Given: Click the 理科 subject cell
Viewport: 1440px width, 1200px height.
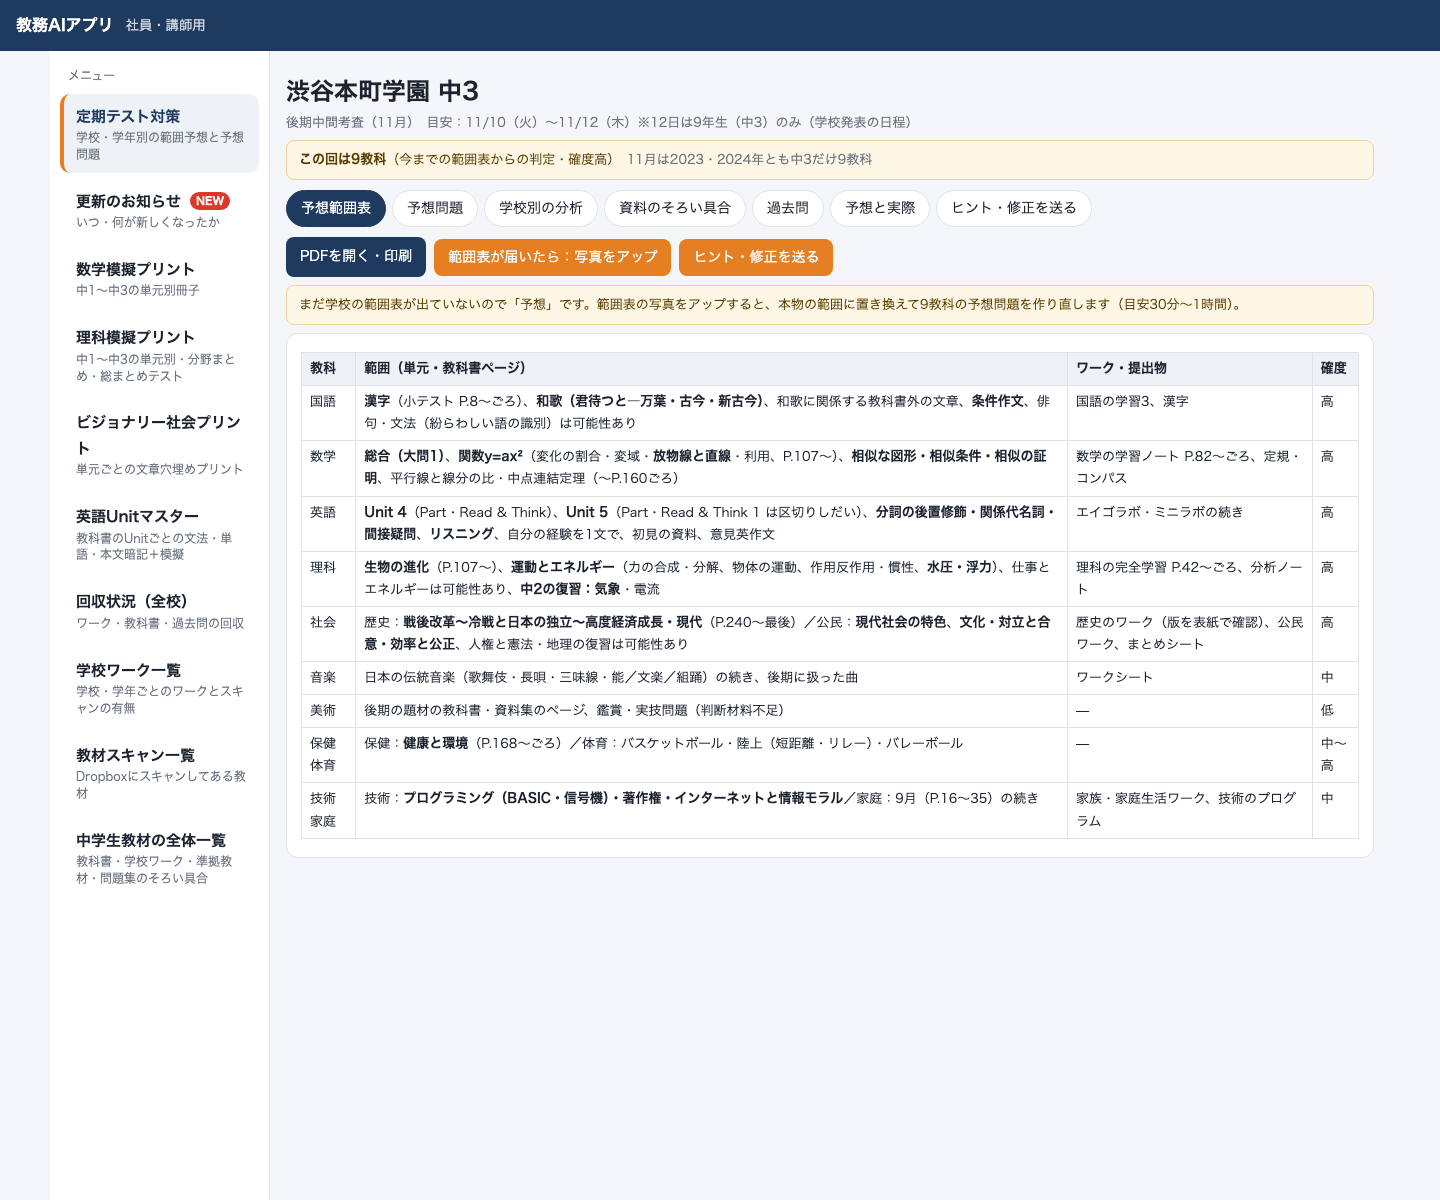Looking at the screenshot, I should pos(328,579).
